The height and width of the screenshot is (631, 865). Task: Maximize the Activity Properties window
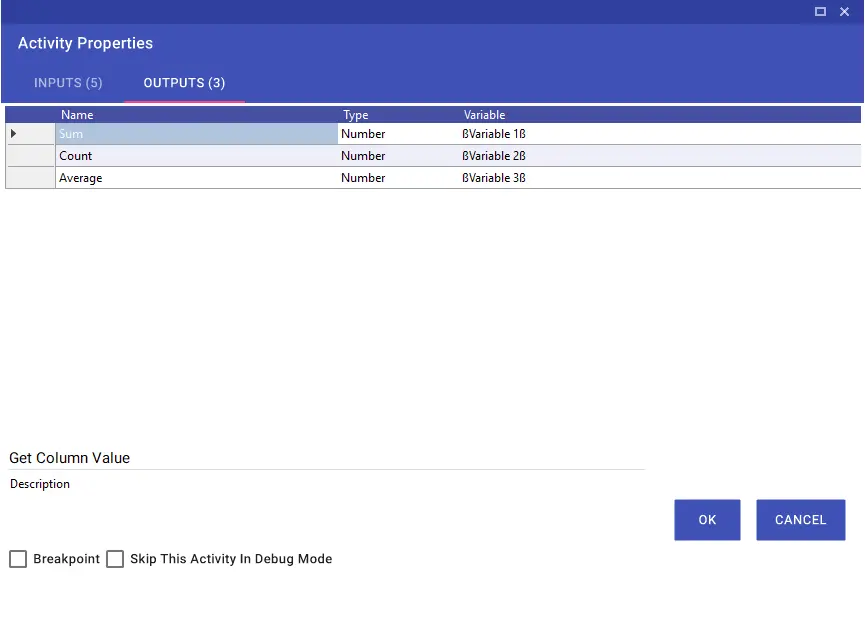820,12
